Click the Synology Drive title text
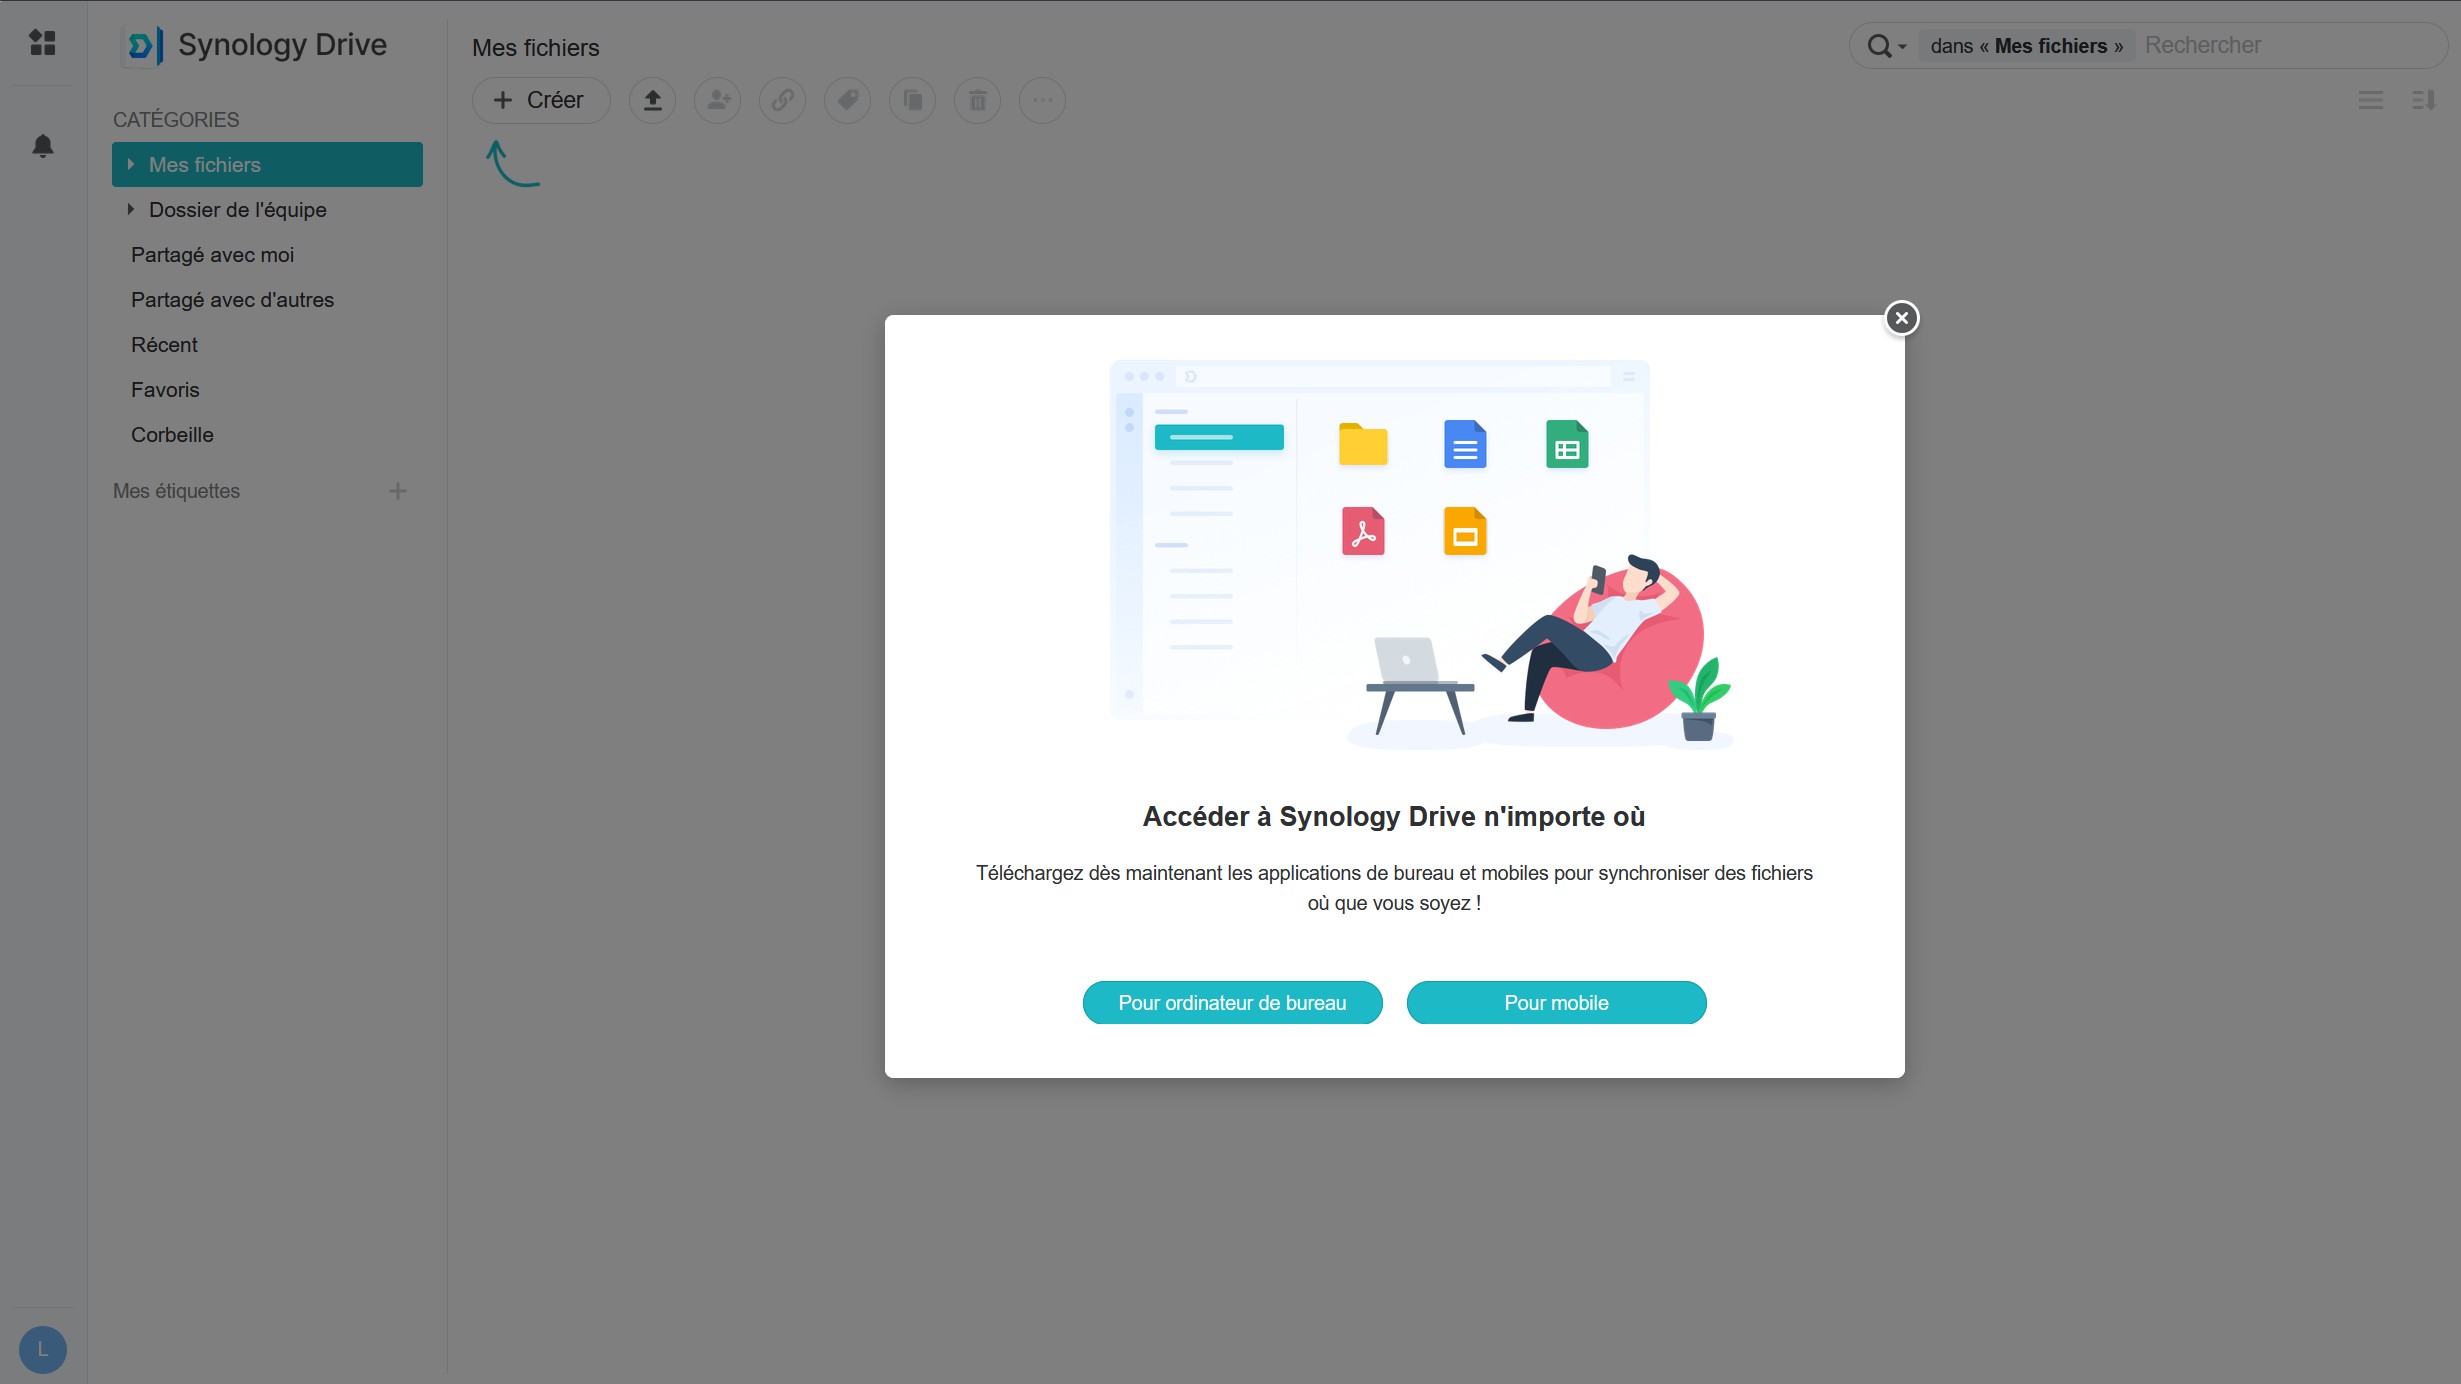 (282, 45)
